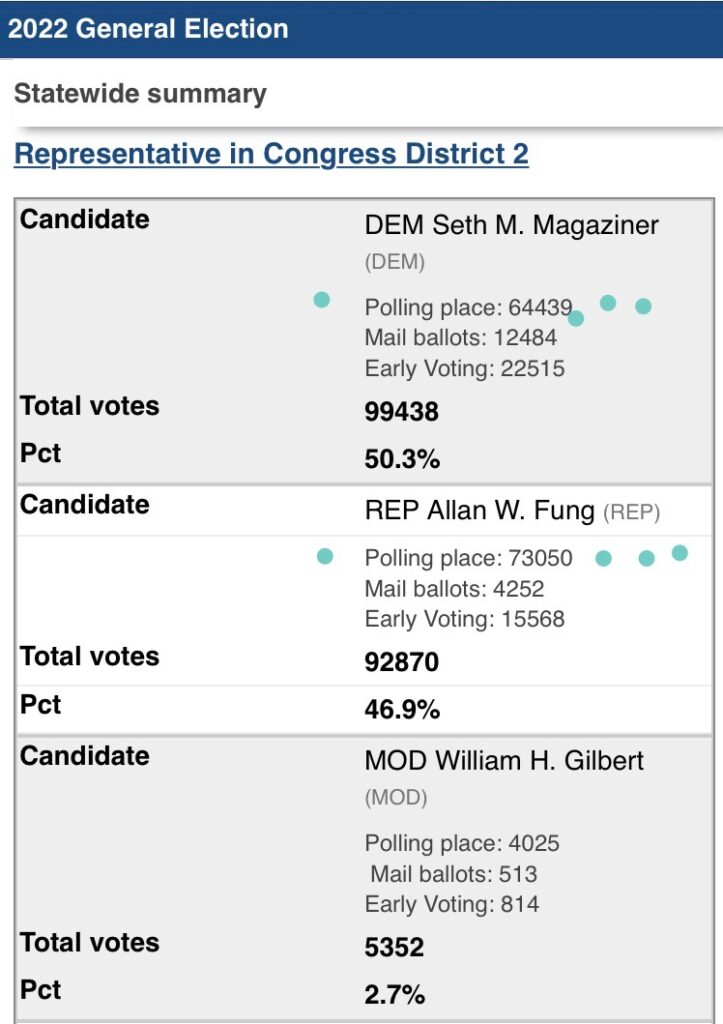This screenshot has width=723, height=1024.
Task: Select candidate name REP Allan W. Fung
Action: click(479, 510)
